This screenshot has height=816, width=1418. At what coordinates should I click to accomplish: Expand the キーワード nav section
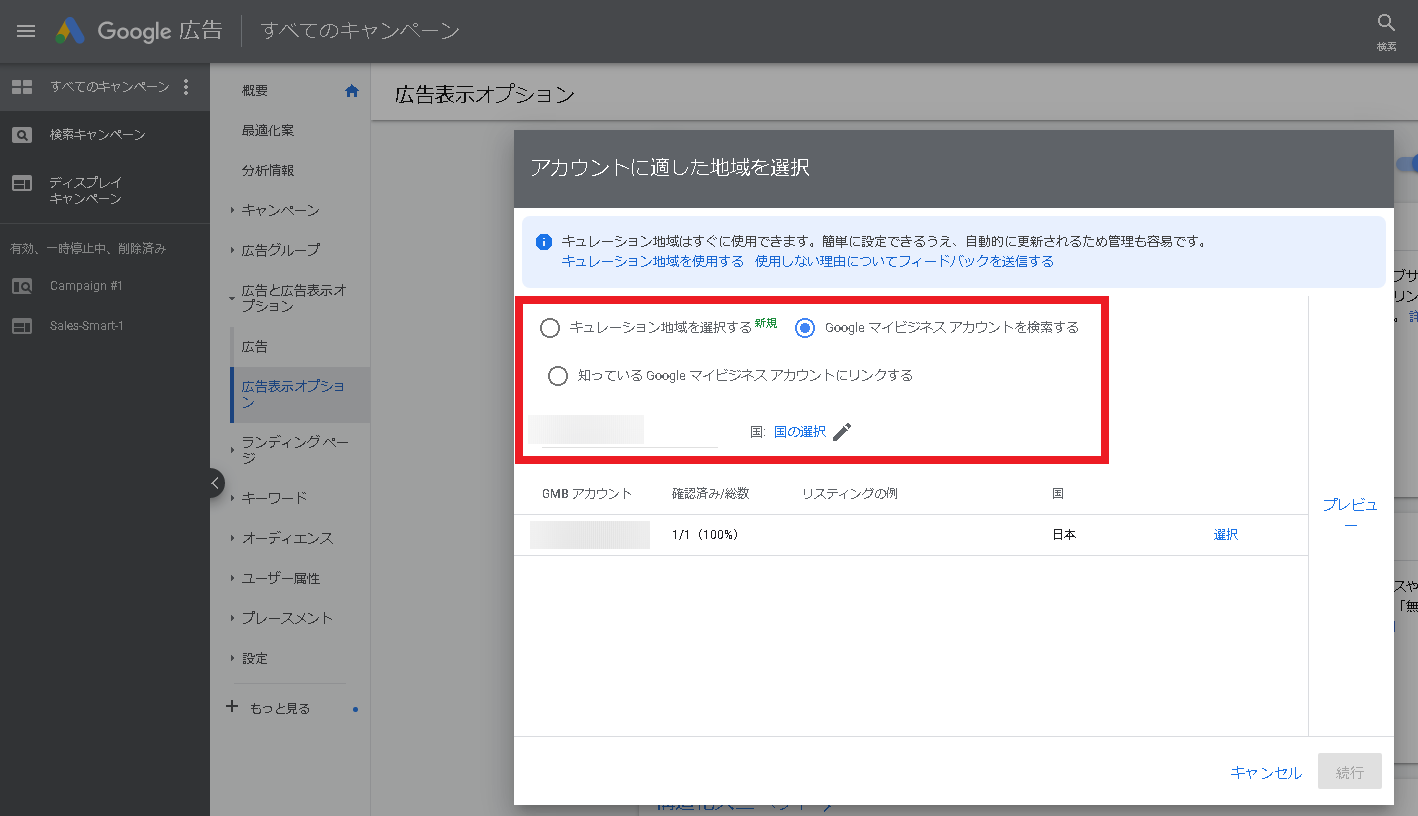pos(232,498)
